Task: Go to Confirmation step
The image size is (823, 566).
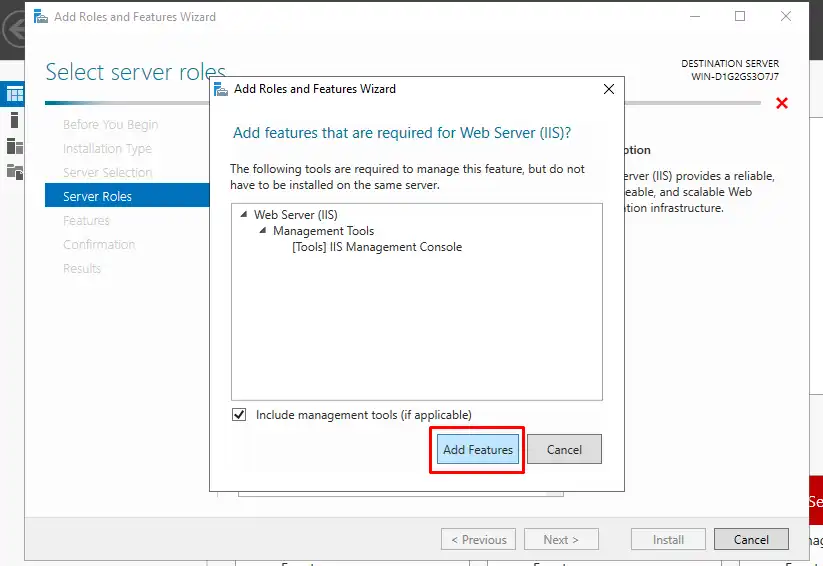Action: point(99,245)
